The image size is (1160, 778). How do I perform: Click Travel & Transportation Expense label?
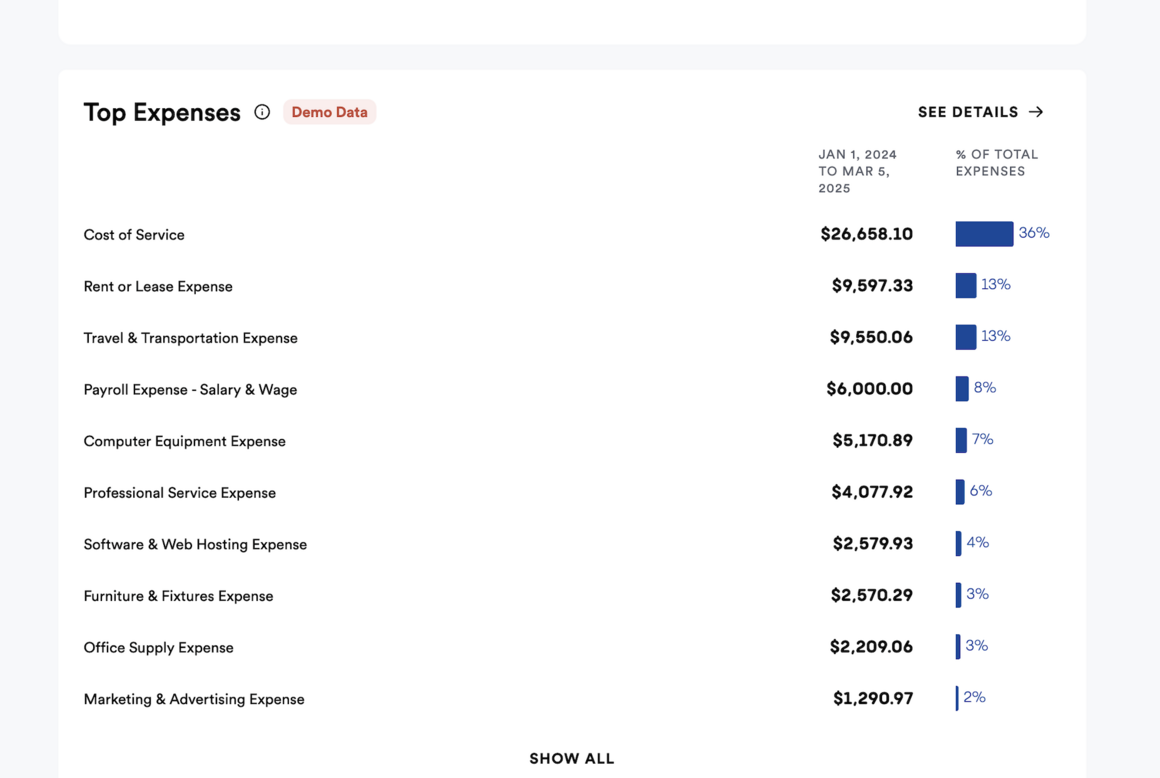click(x=190, y=338)
